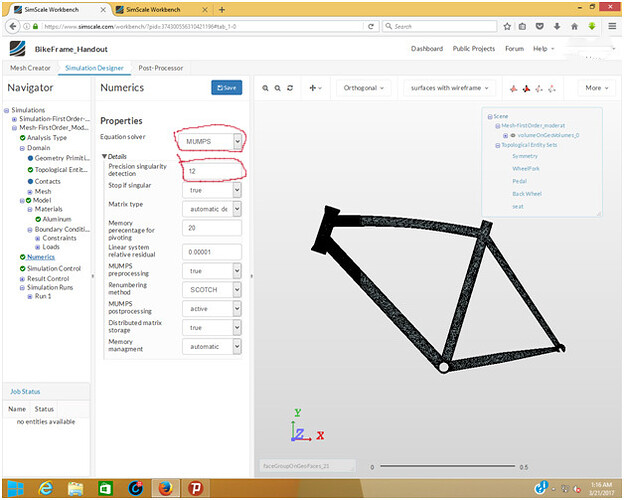Open a new browser tab with plus

pos(222,10)
